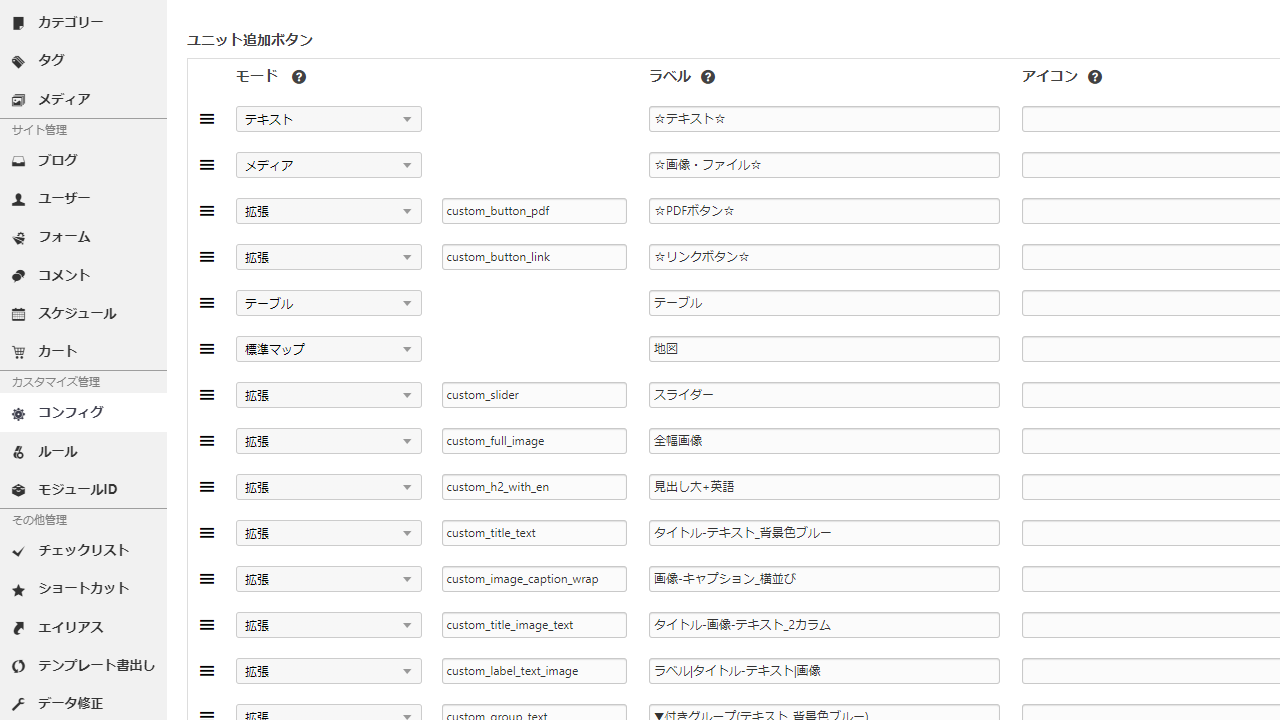Viewport: 1280px width, 720px height.
Task: Click the help icon next to モード
Action: point(299,77)
